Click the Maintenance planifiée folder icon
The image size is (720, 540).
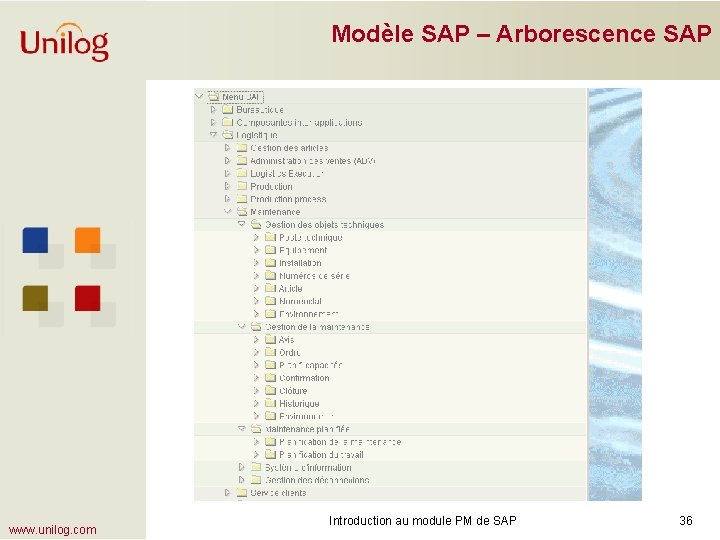click(256, 429)
